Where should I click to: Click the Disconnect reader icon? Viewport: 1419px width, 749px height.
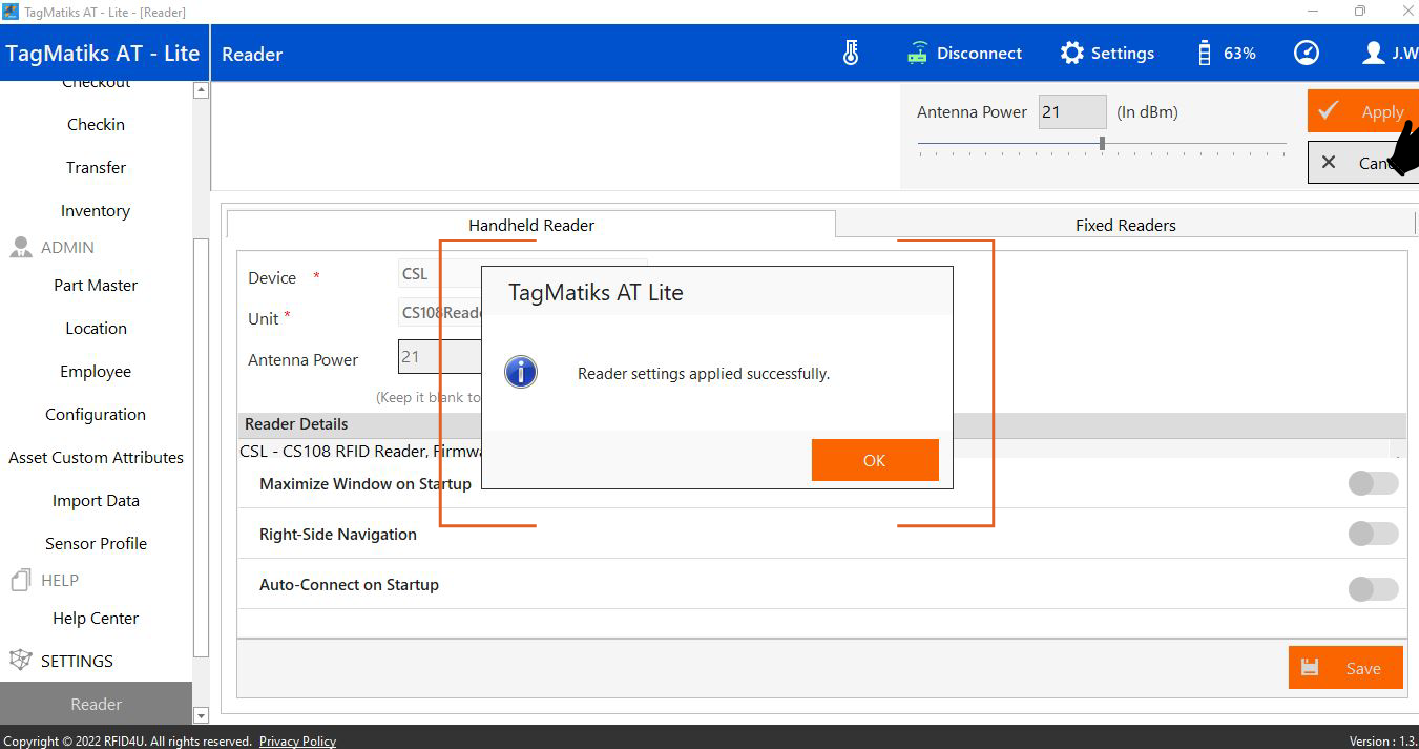[x=917, y=54]
